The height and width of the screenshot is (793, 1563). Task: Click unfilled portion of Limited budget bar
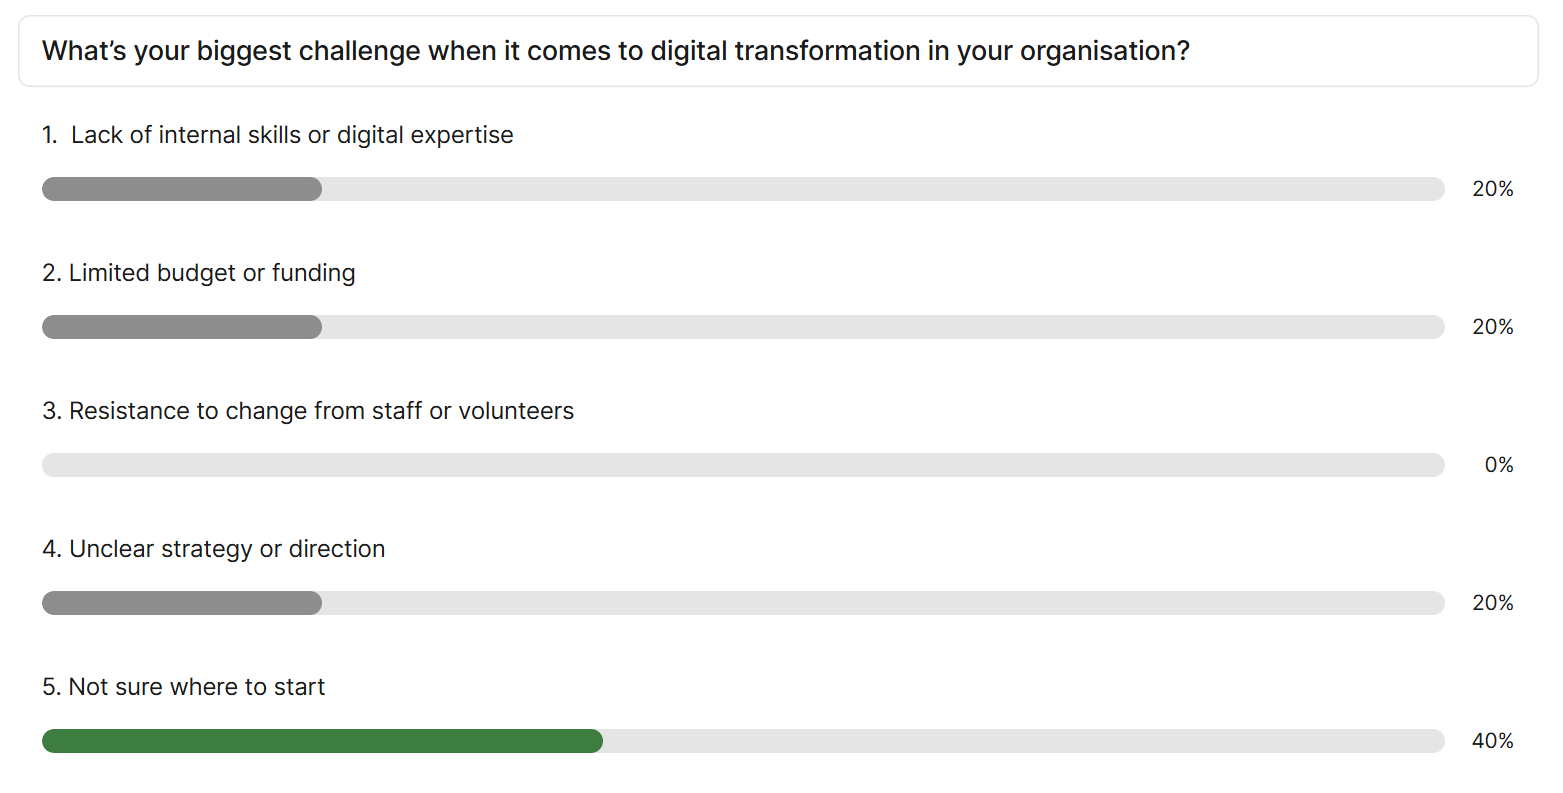pyautogui.click(x=883, y=327)
